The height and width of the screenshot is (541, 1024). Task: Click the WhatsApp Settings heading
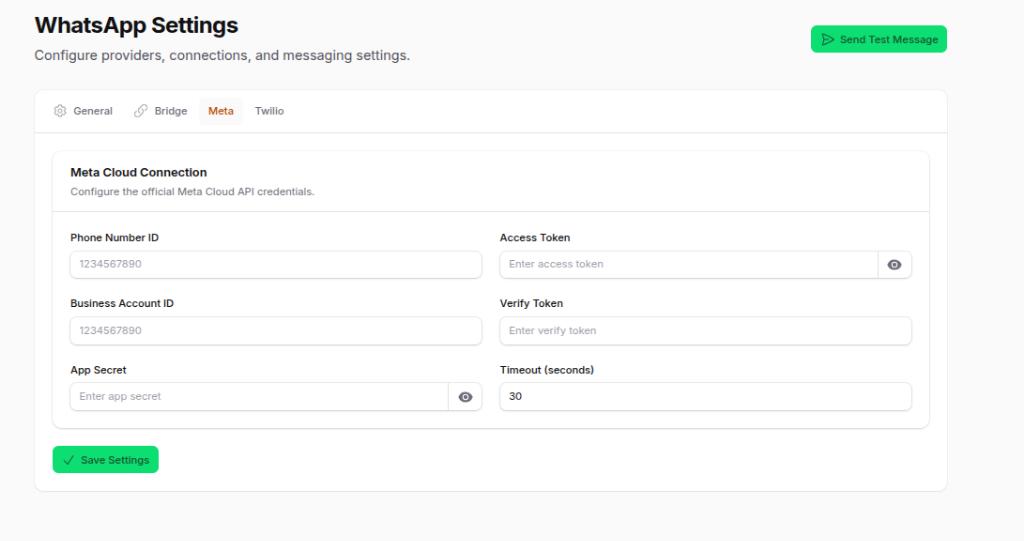(x=136, y=25)
